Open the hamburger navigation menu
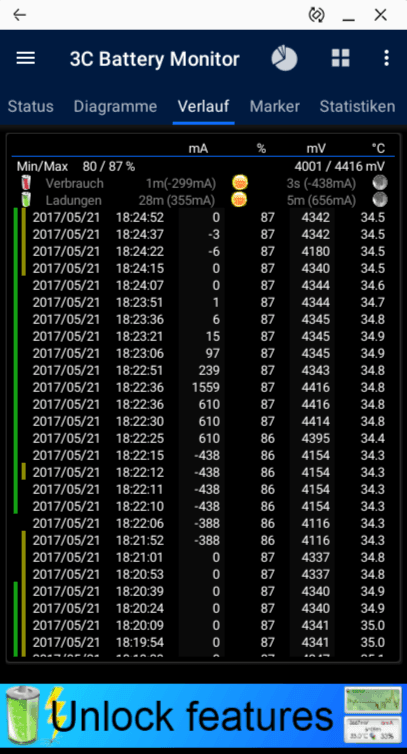This screenshot has height=754, width=407. [25, 59]
